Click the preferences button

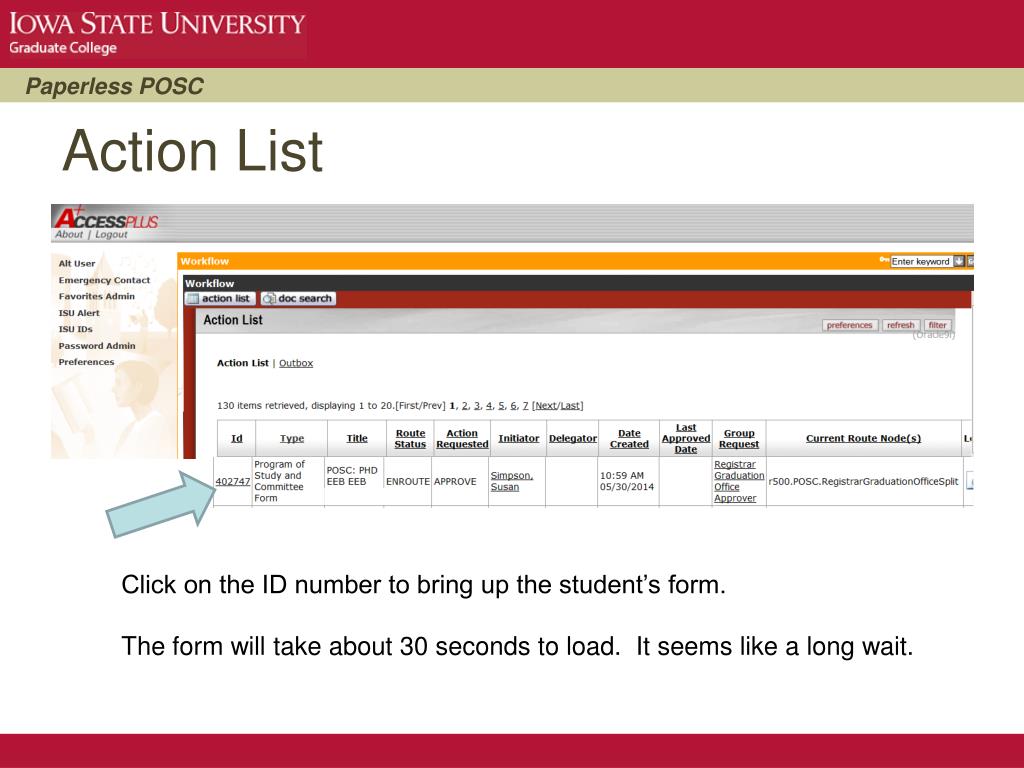pyautogui.click(x=849, y=325)
